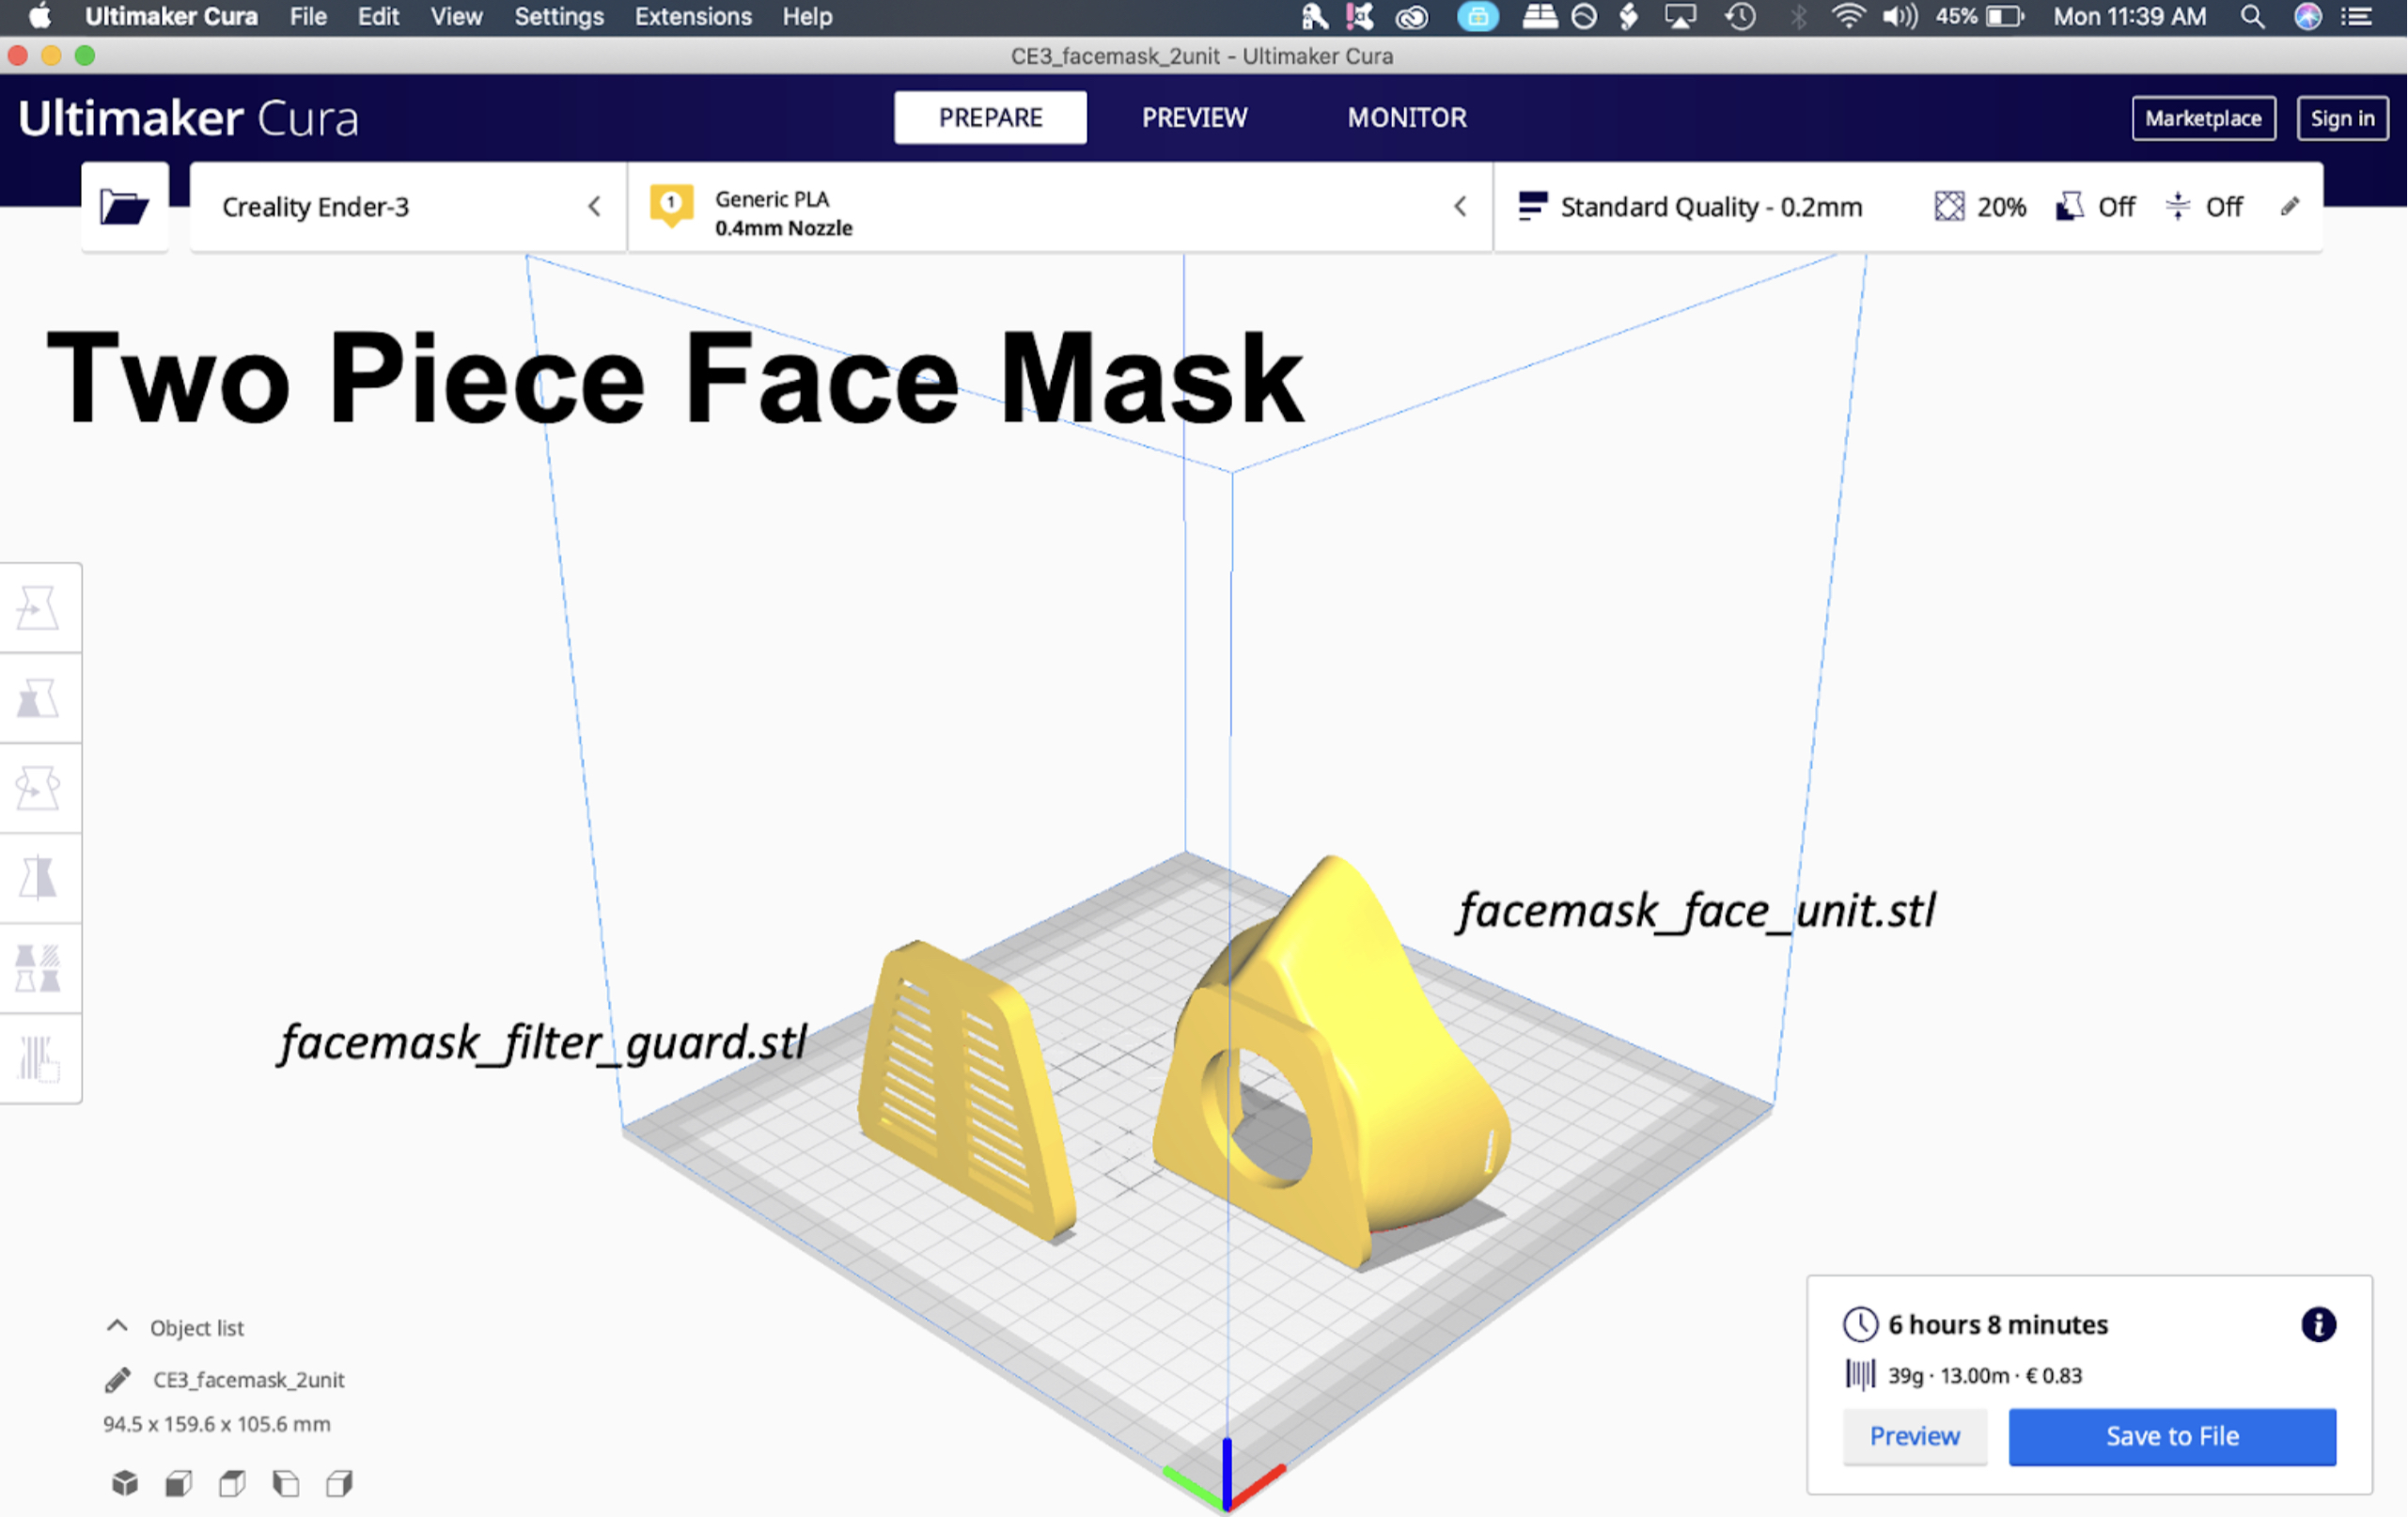Screen dimensions: 2408x1517
Task: Select the Rotate tool in left toolbar
Action: click(39, 788)
